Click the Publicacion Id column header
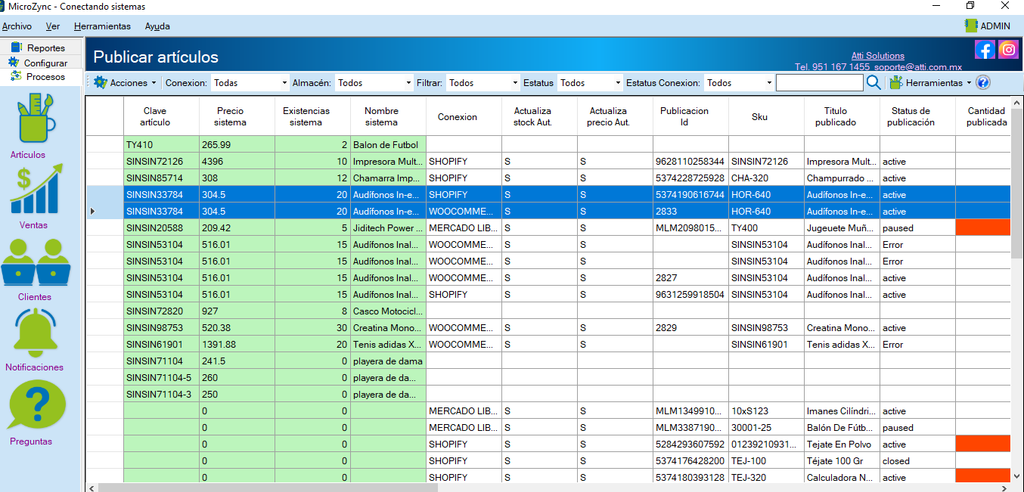This screenshot has height=492, width=1024. [x=690, y=116]
